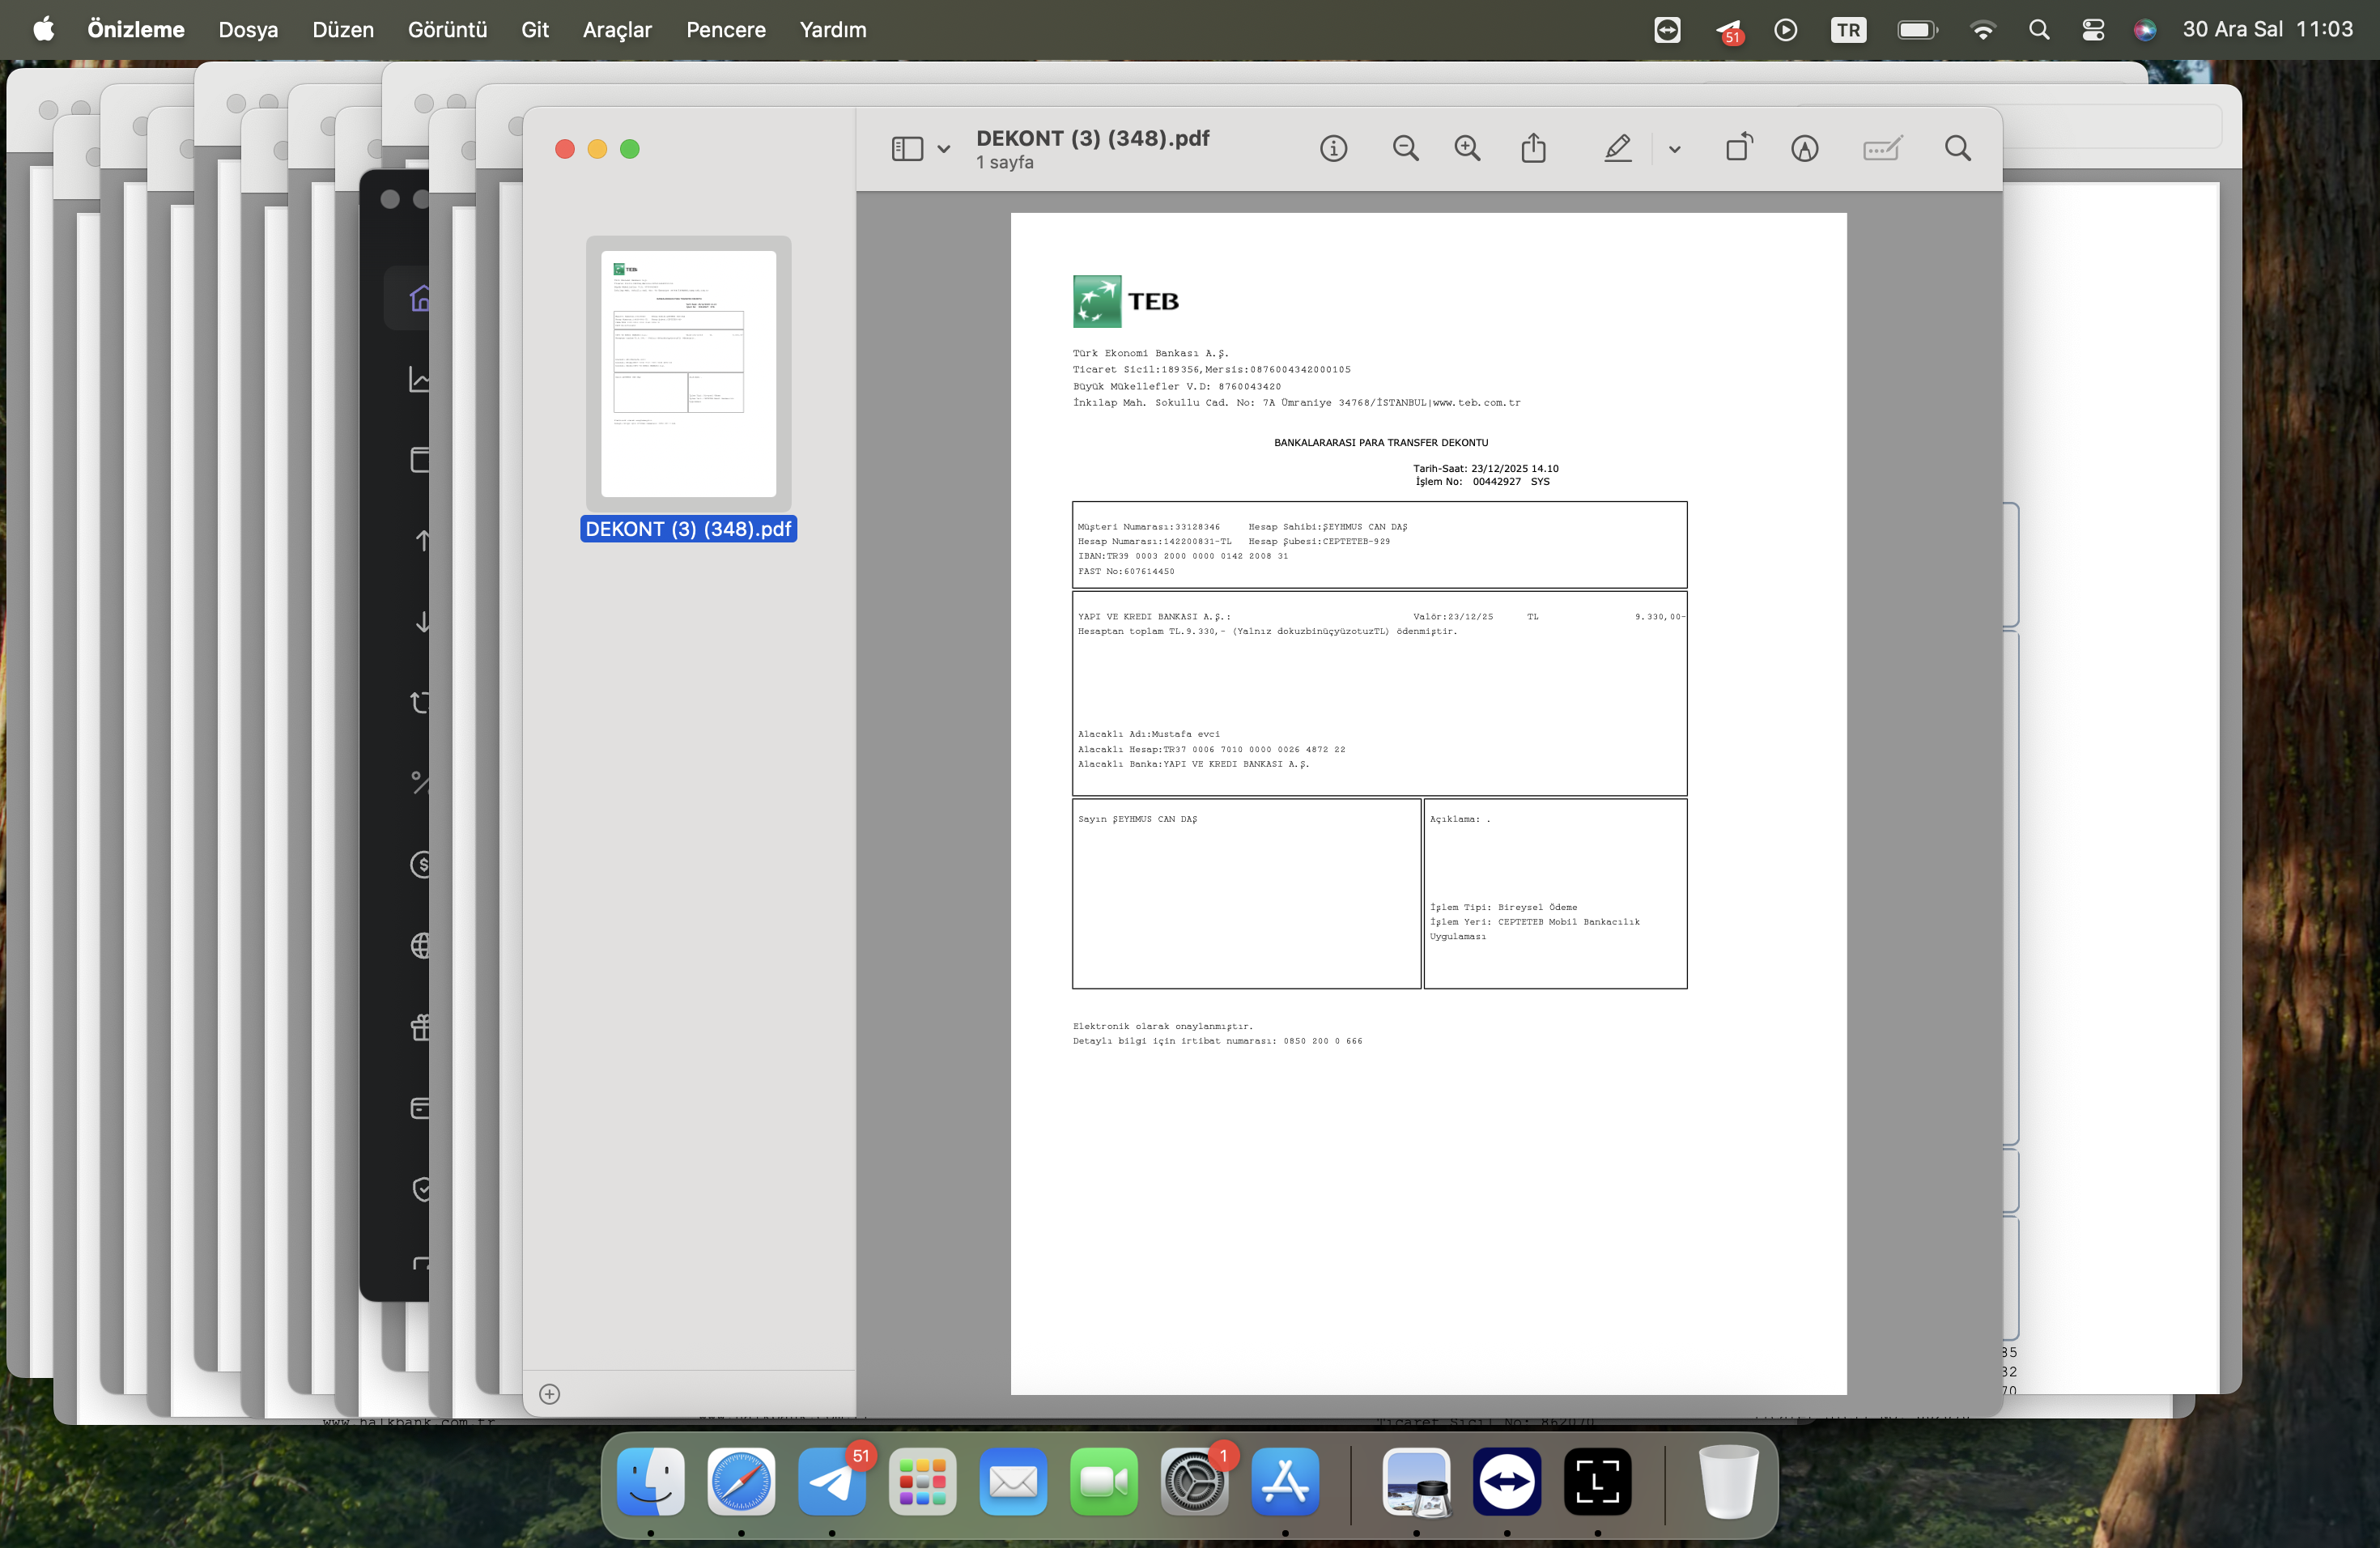
Task: Open System Settings from the Dock
Action: 1194,1481
